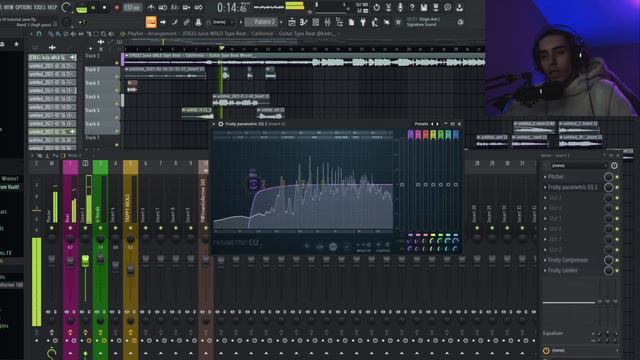Open the mixer output (none) dropdown at bottom
640x360 pixels.
click(x=584, y=351)
